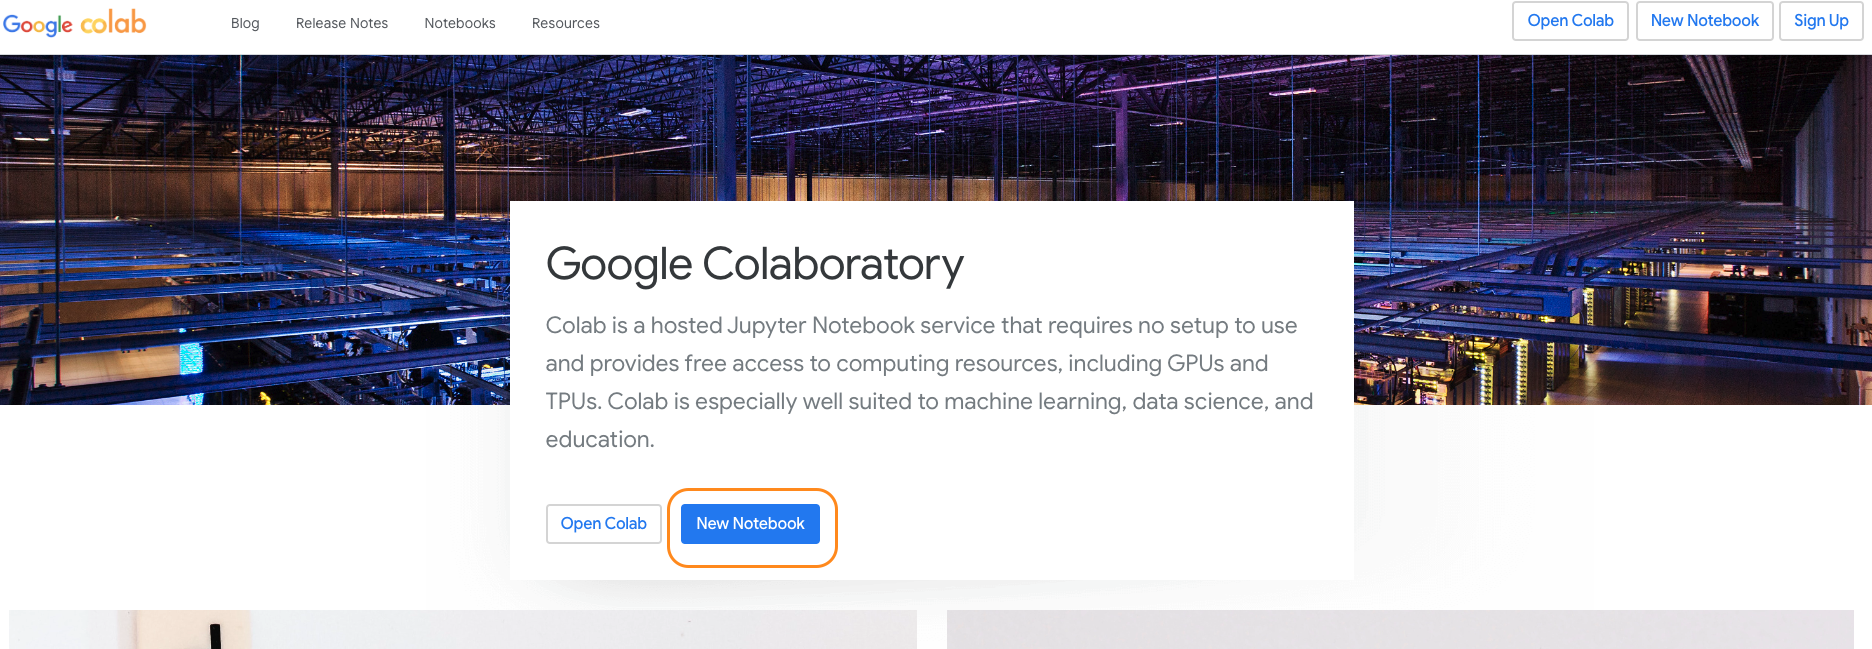Click the orange colab logo text
1872x649 pixels.
(113, 22)
